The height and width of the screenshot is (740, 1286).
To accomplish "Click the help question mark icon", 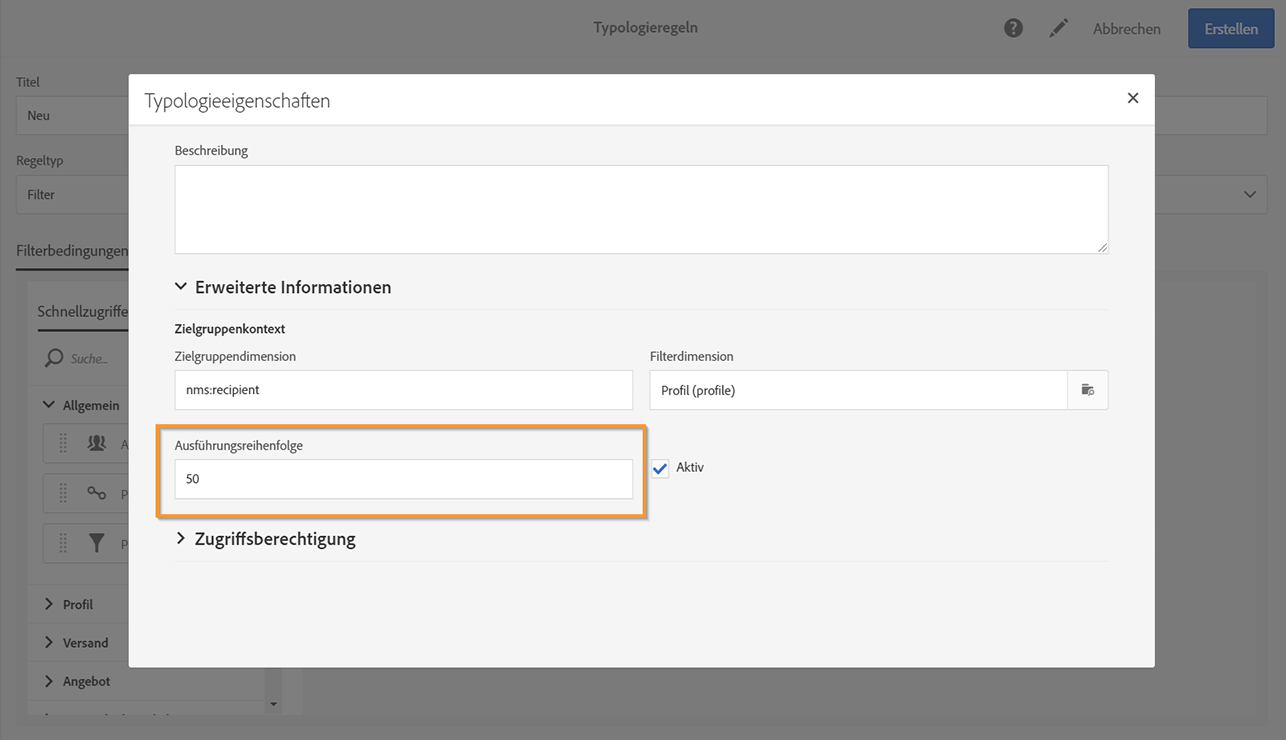I will (x=1013, y=28).
